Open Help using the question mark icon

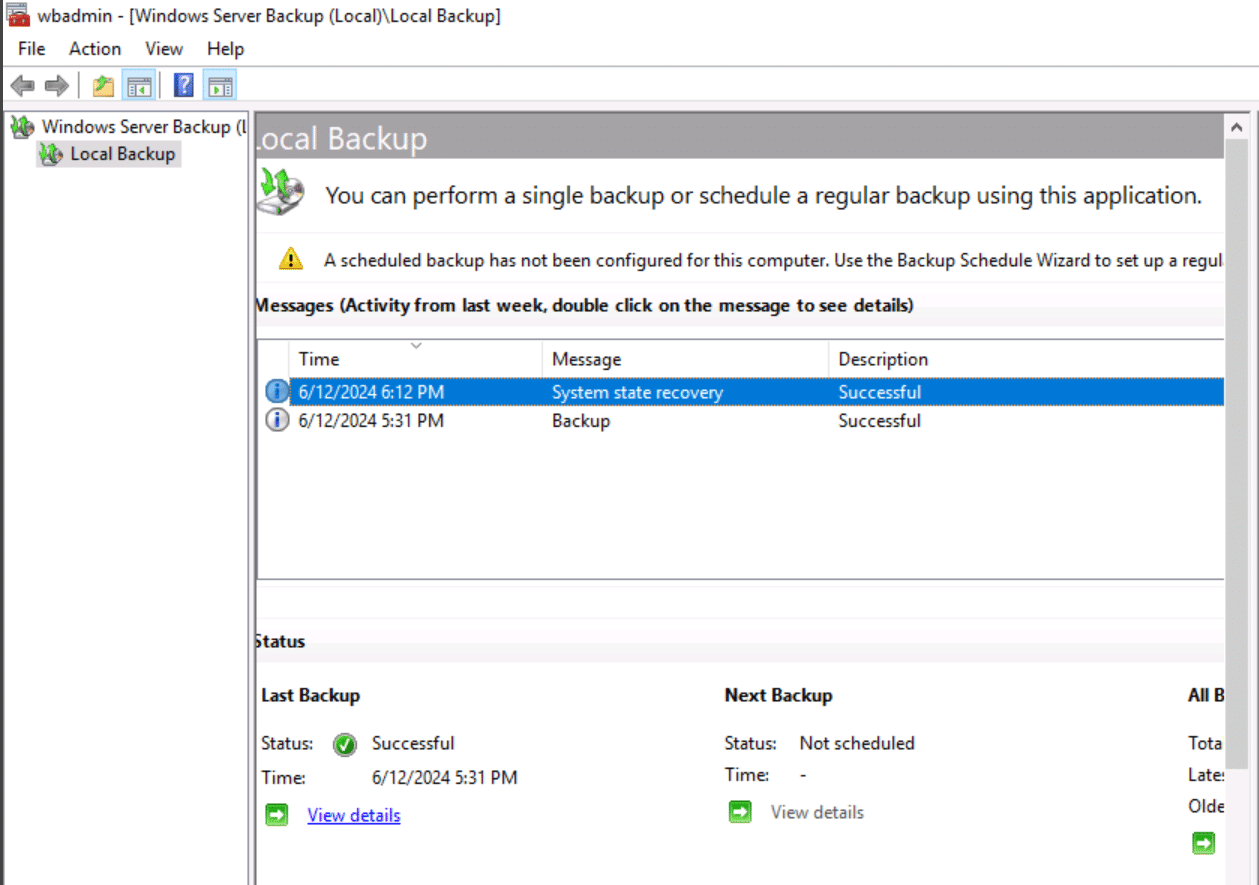click(184, 86)
